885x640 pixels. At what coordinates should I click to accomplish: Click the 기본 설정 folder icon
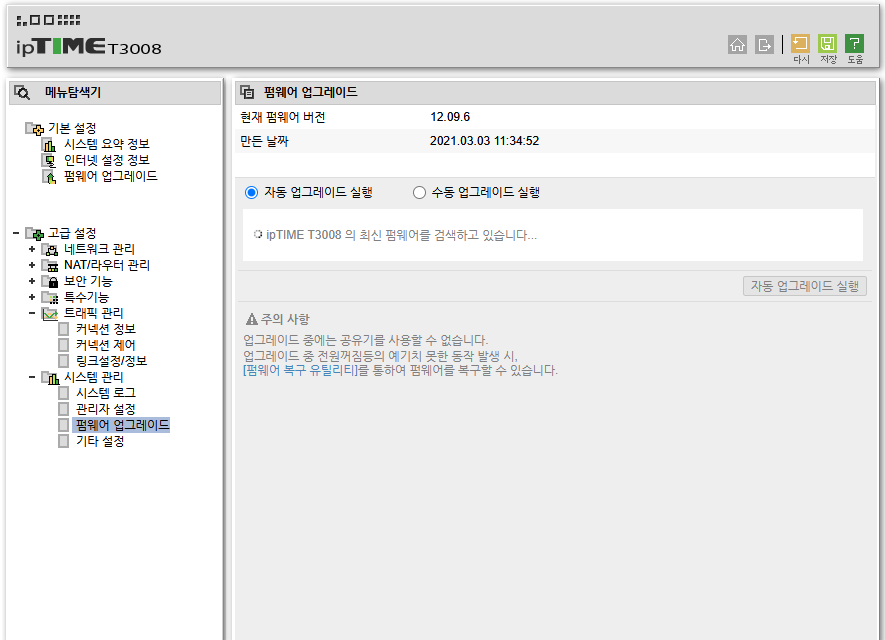[x=34, y=129]
